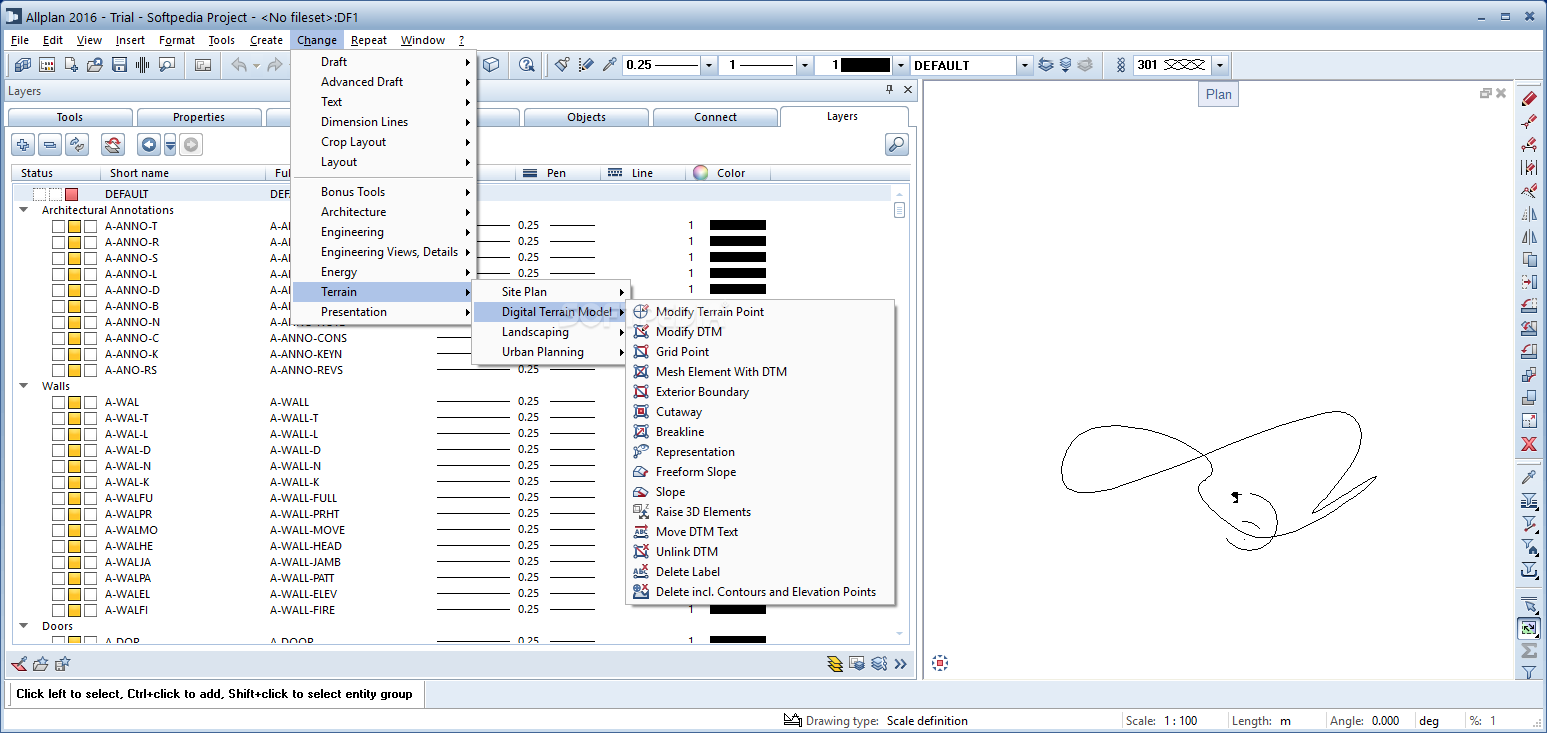The height and width of the screenshot is (733, 1547).
Task: Select Modify Terrain Point icon entry
Action: point(641,312)
